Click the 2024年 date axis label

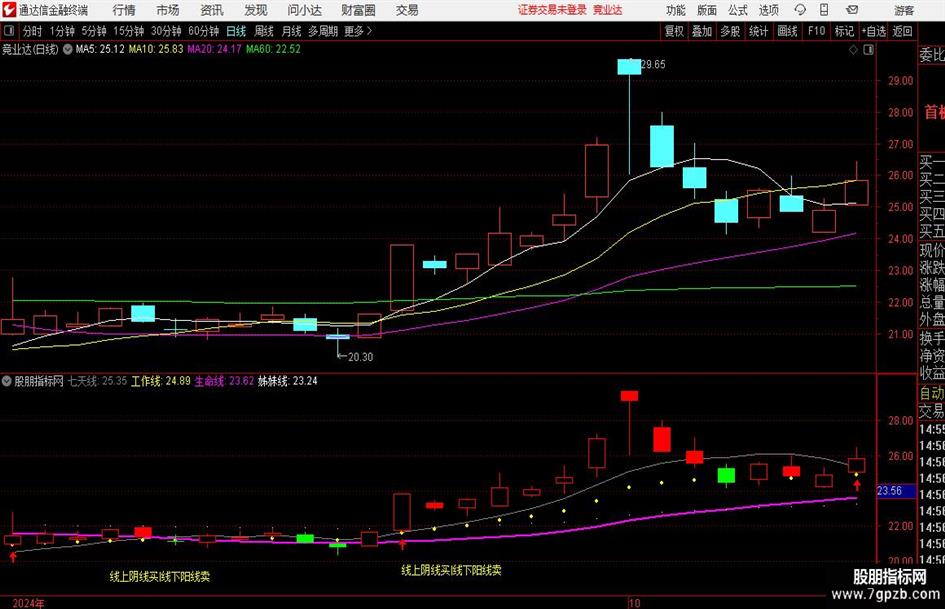28,603
